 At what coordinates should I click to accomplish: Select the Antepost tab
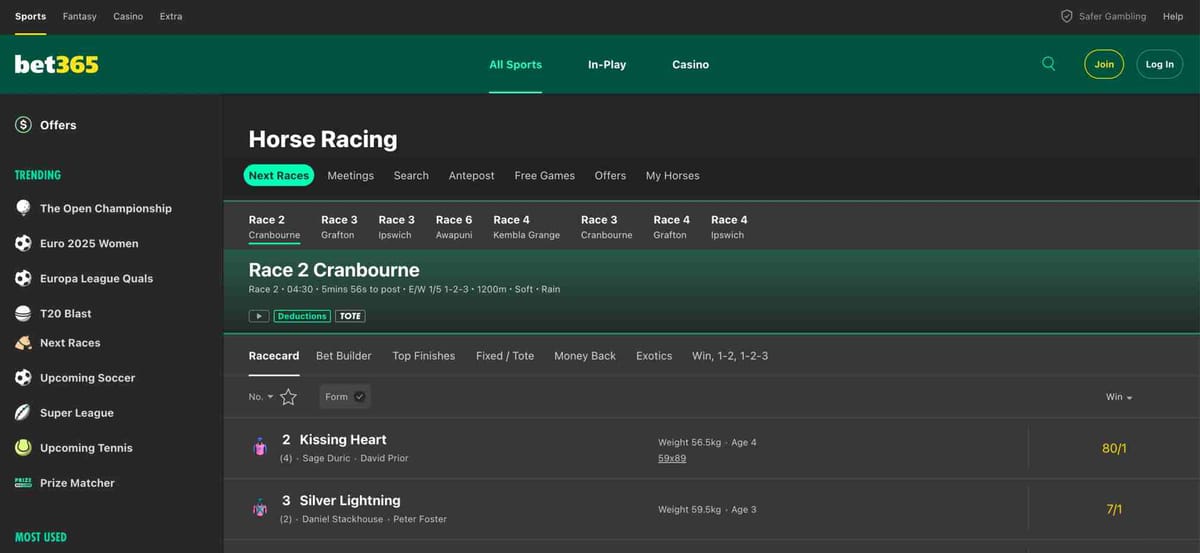tap(472, 175)
